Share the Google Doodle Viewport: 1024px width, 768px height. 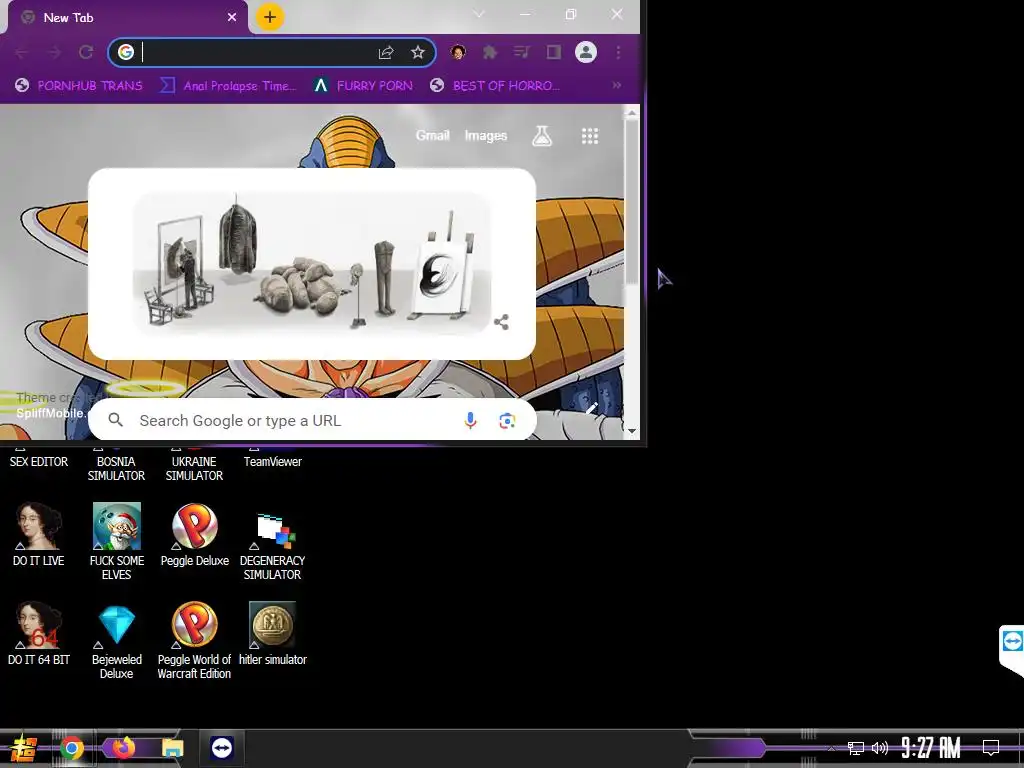502,322
